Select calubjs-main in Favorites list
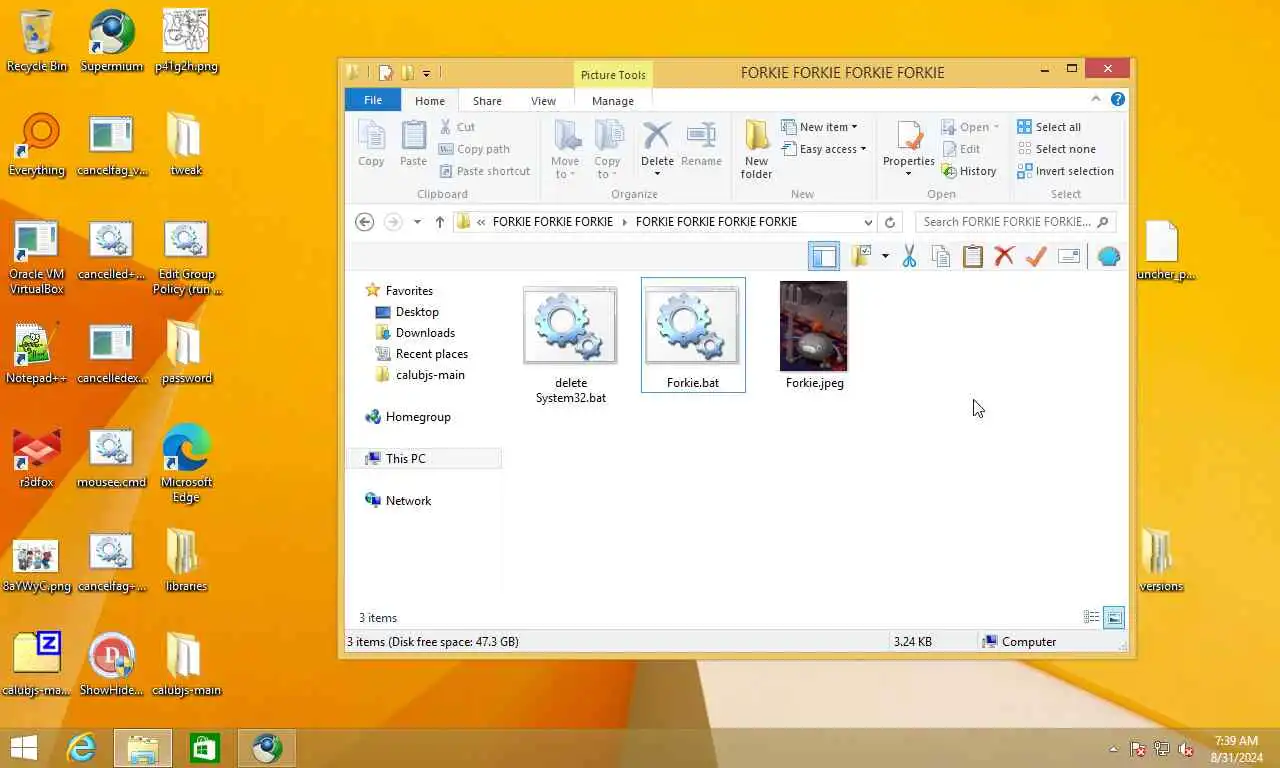The image size is (1280, 768). click(x=429, y=375)
